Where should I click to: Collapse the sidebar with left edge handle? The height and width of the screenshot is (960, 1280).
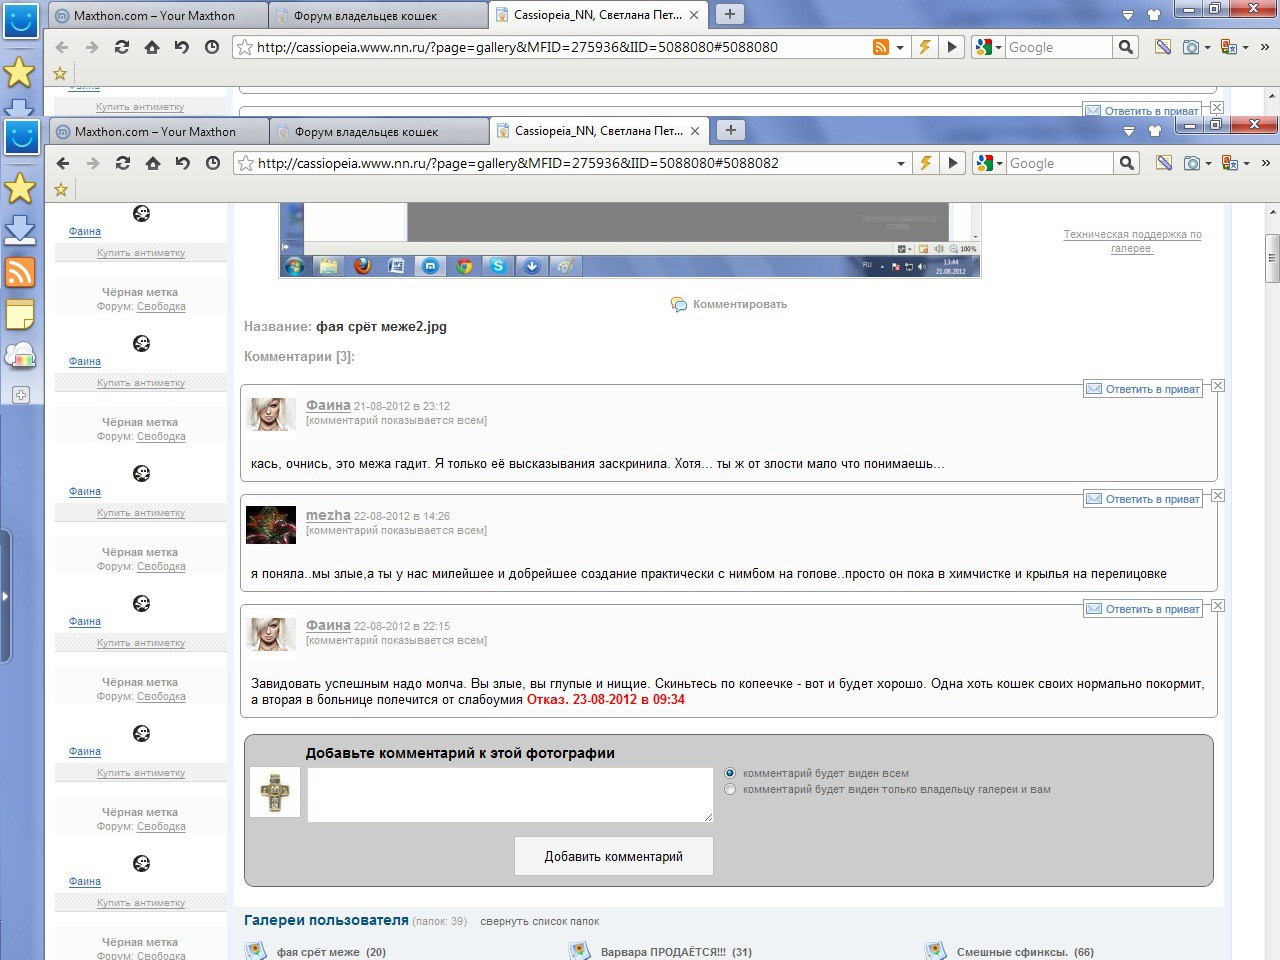(x=5, y=596)
